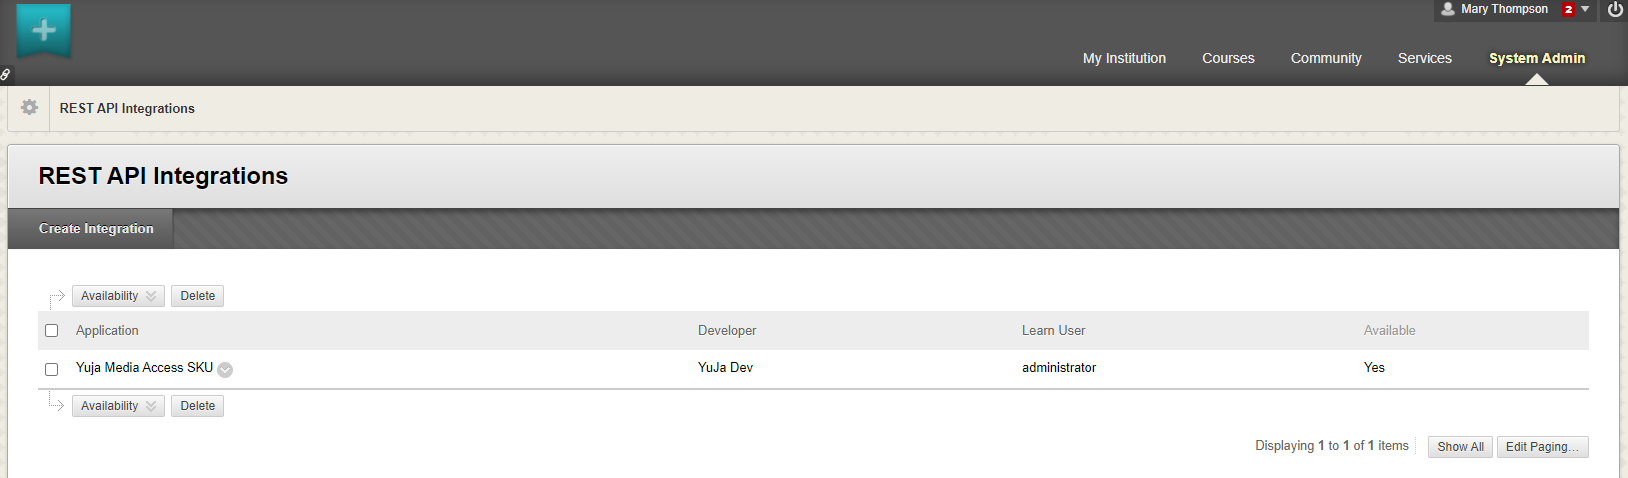Go to the Courses tab
Viewport: 1628px width, 478px height.
point(1228,58)
